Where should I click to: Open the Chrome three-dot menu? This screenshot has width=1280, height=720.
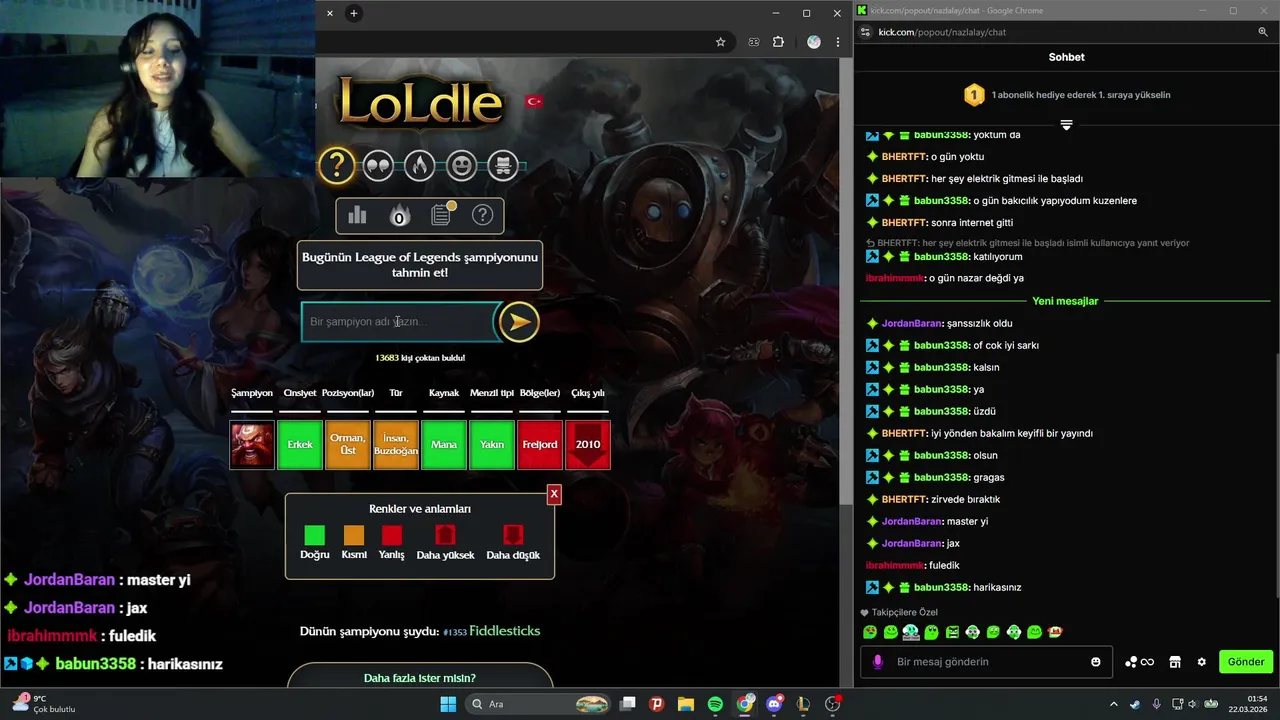pos(838,42)
